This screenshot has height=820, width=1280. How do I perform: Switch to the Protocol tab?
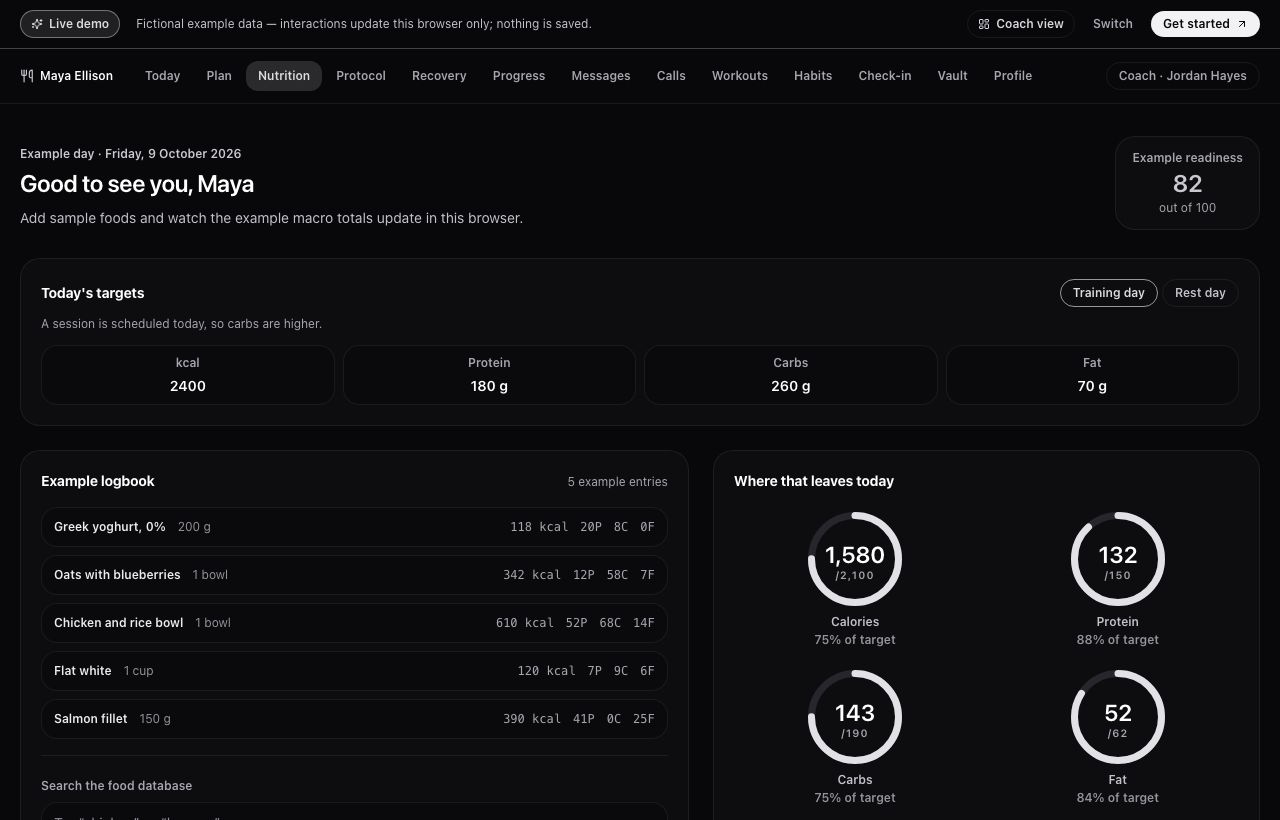point(361,76)
